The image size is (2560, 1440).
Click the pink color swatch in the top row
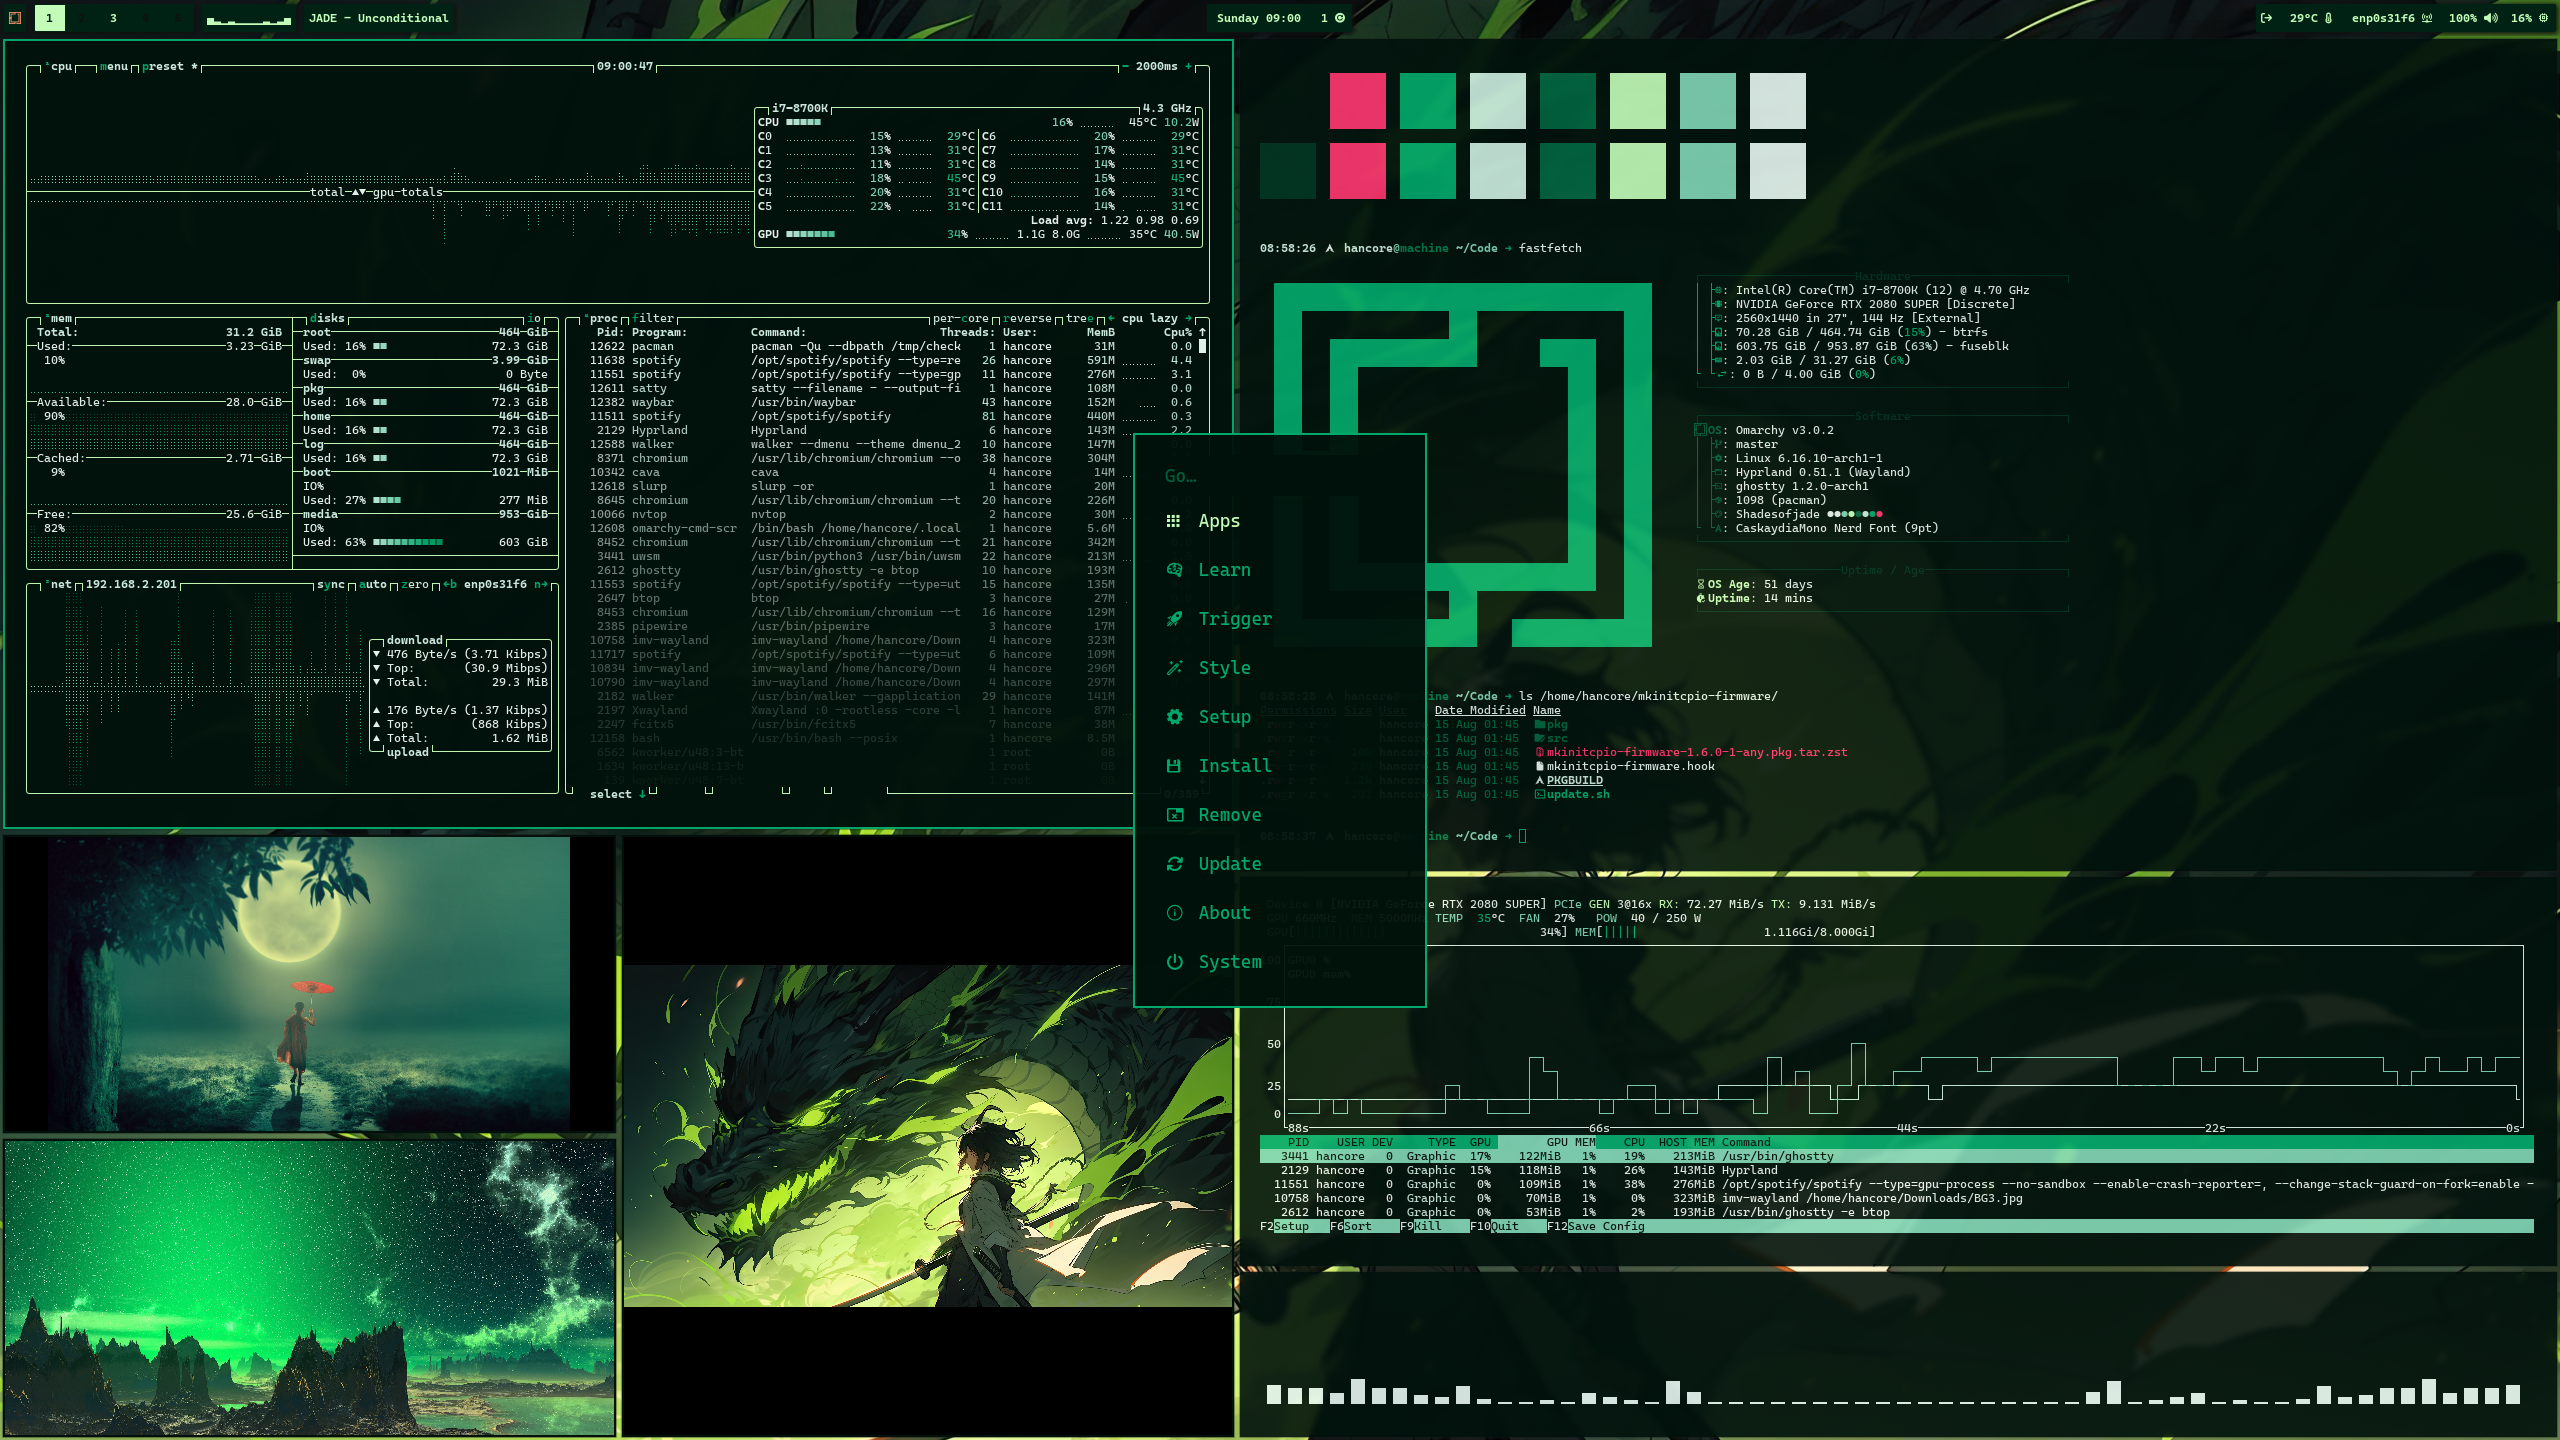(1357, 101)
